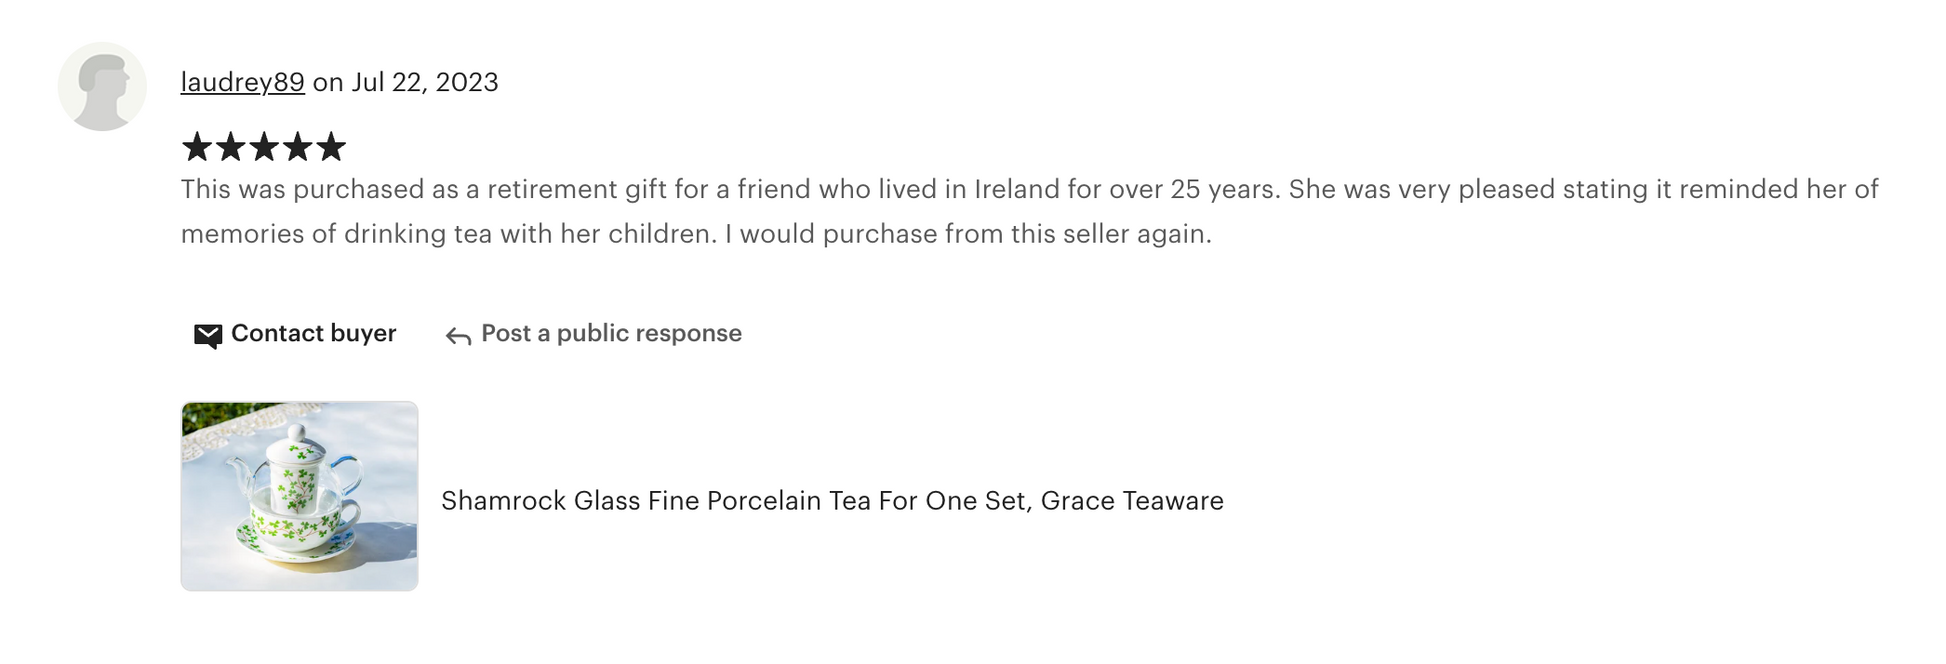The image size is (1946, 664).
Task: Click the reply arrow icon
Action: pos(458,336)
